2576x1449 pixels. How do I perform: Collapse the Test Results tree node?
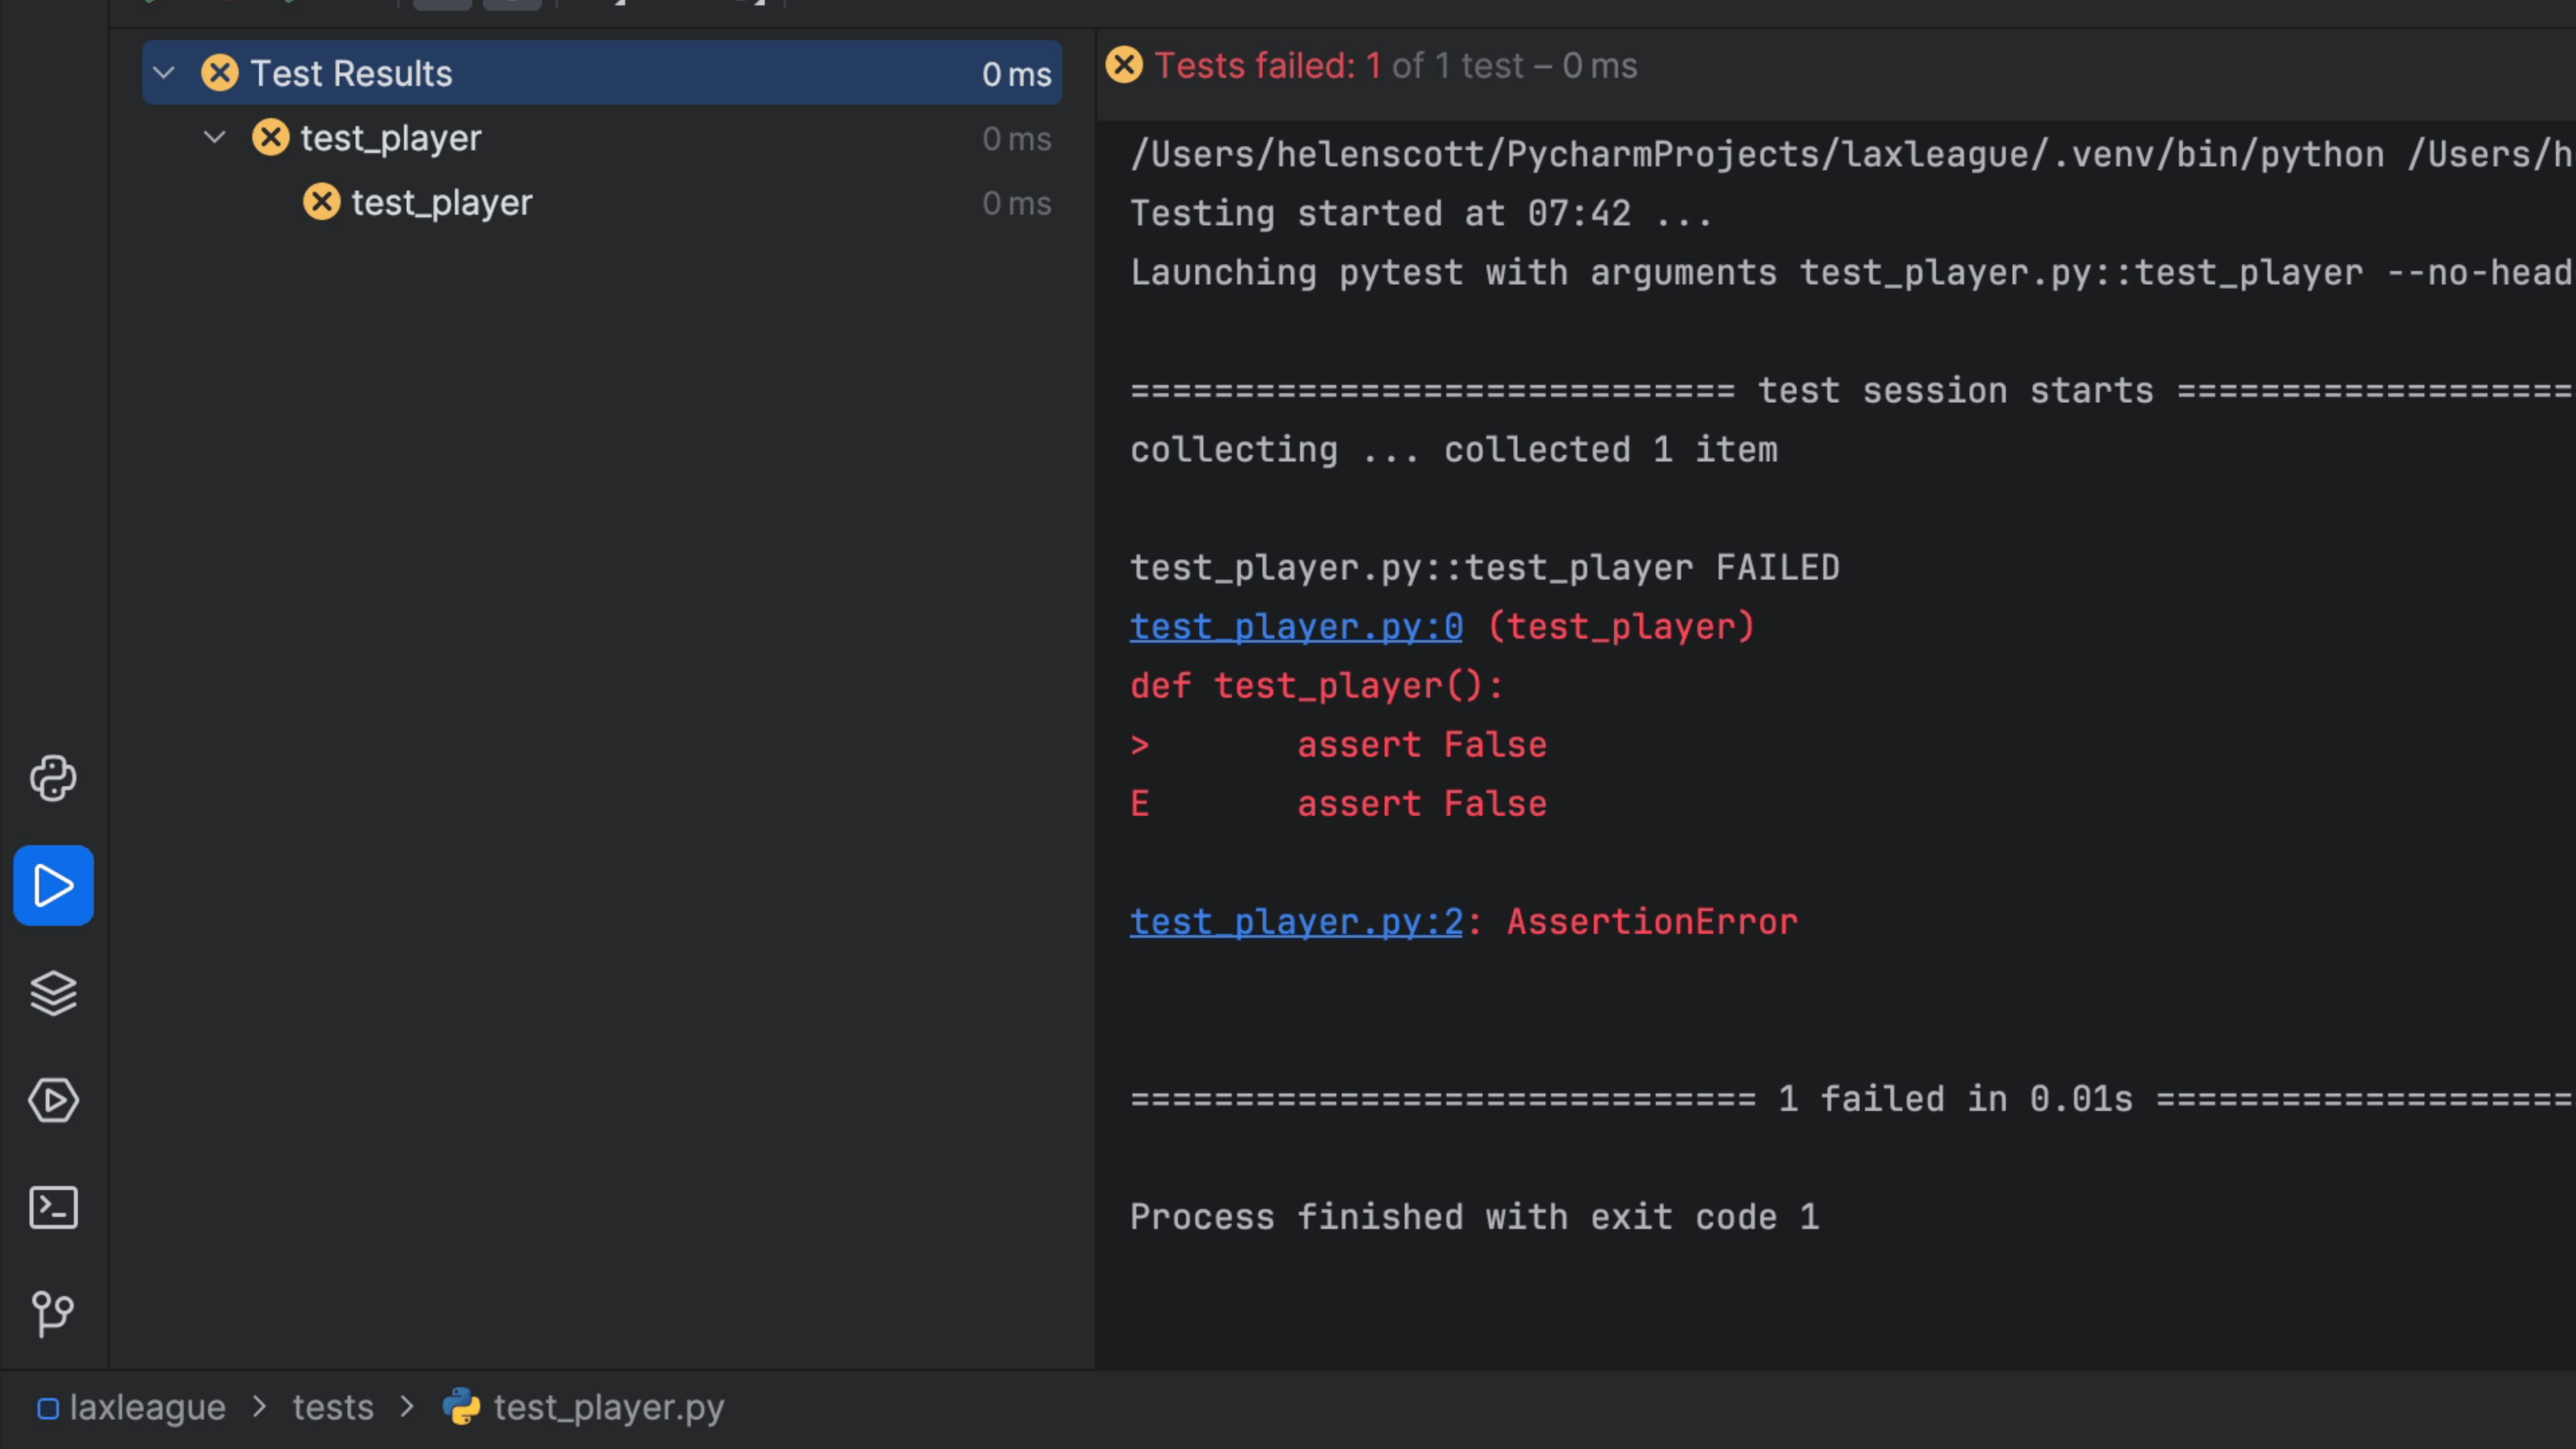pos(164,73)
